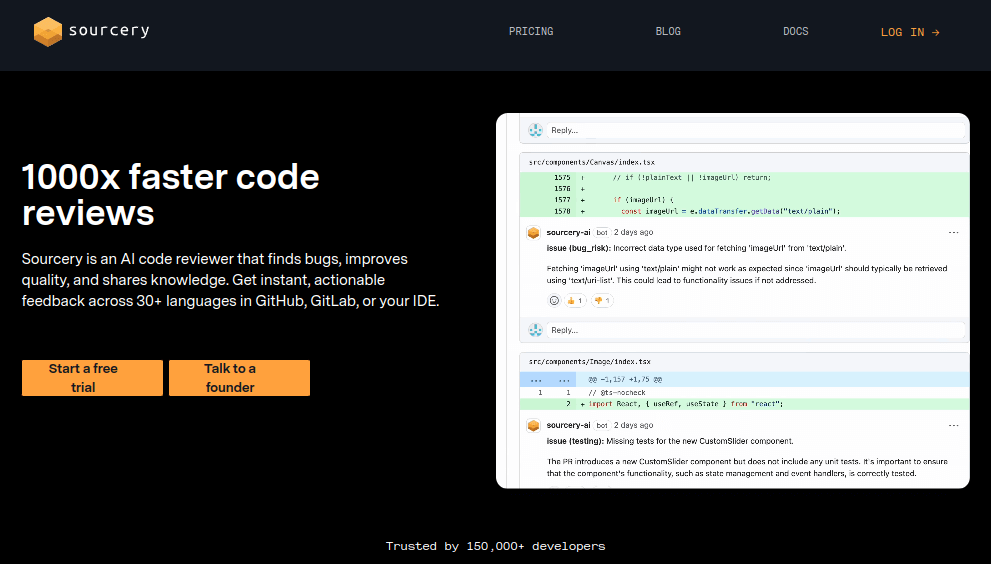Open the three-dot menu on bug_risk comment
This screenshot has height=564, width=991.
coord(953,232)
